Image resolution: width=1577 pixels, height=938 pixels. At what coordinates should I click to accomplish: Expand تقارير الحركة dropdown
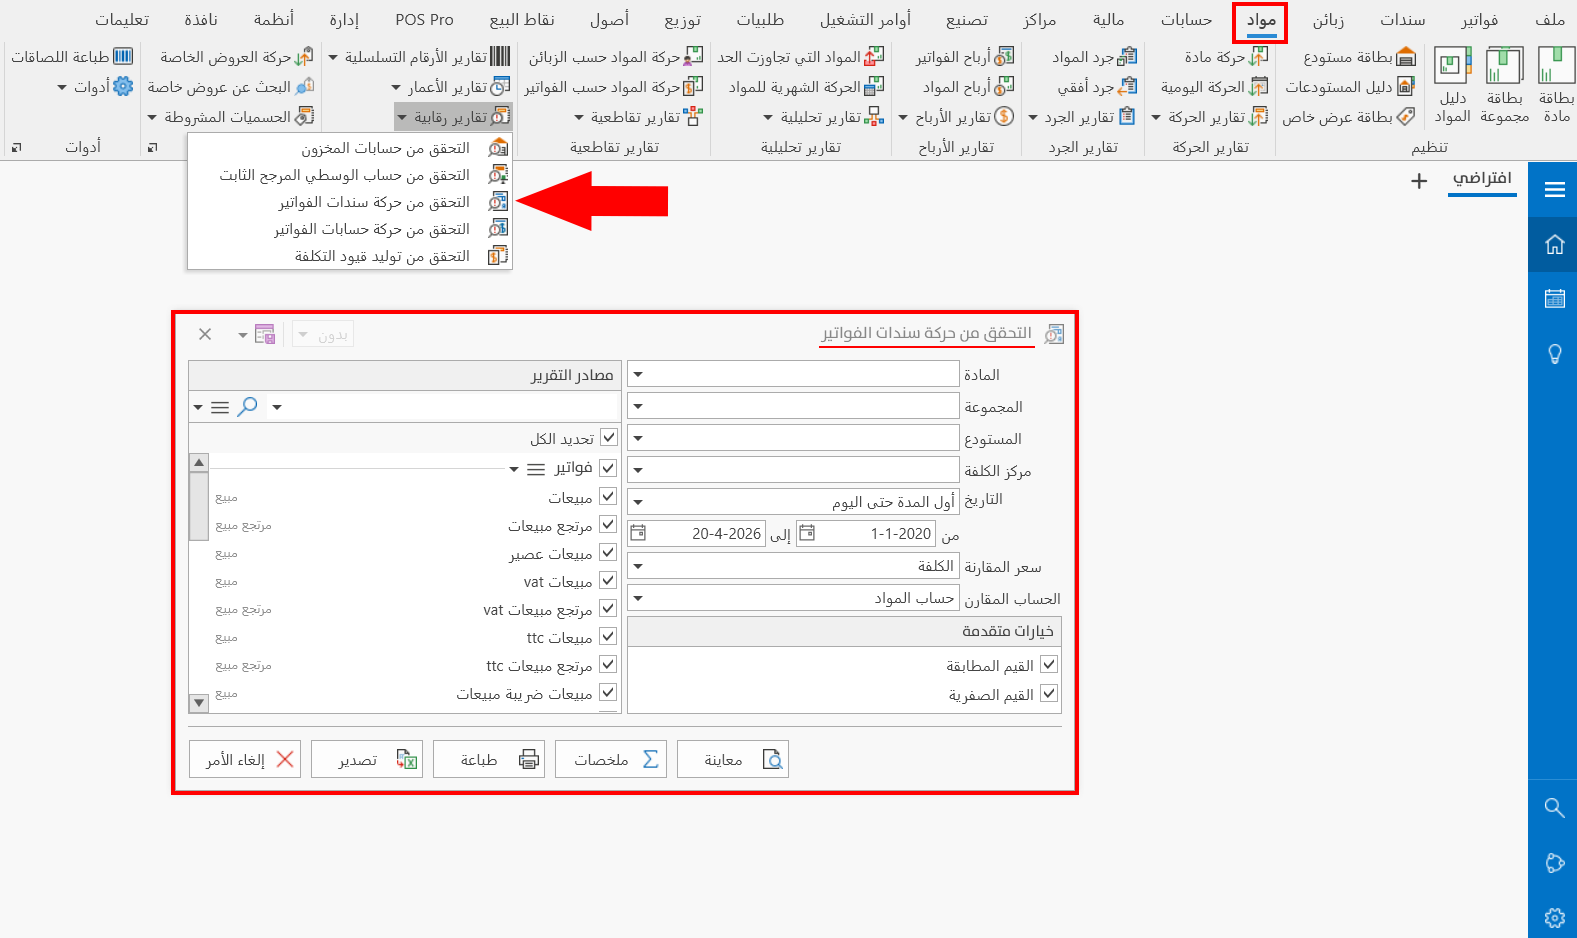point(1210,117)
